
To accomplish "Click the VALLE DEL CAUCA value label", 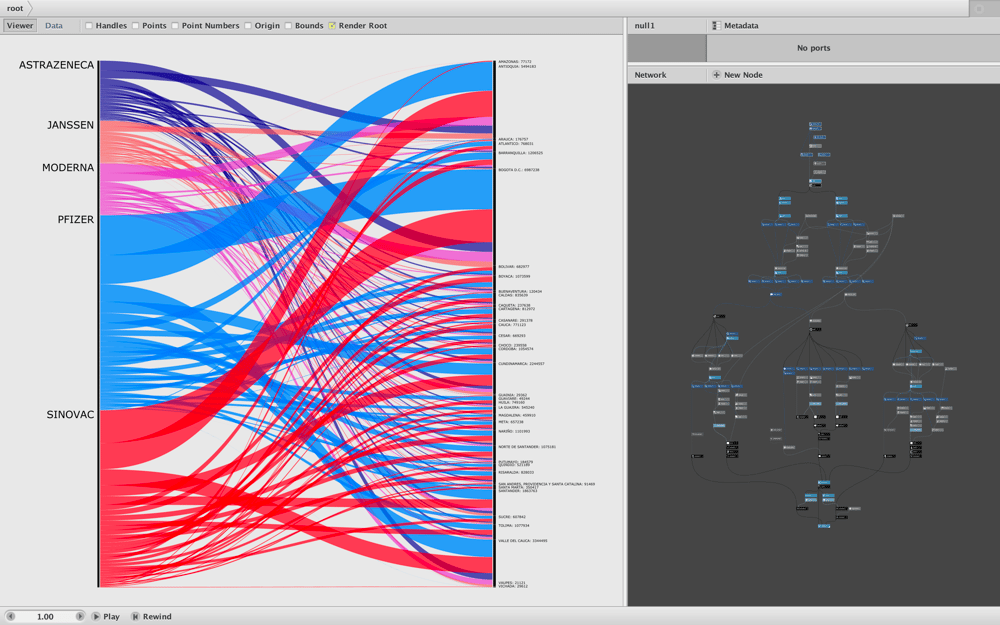I will (x=522, y=541).
